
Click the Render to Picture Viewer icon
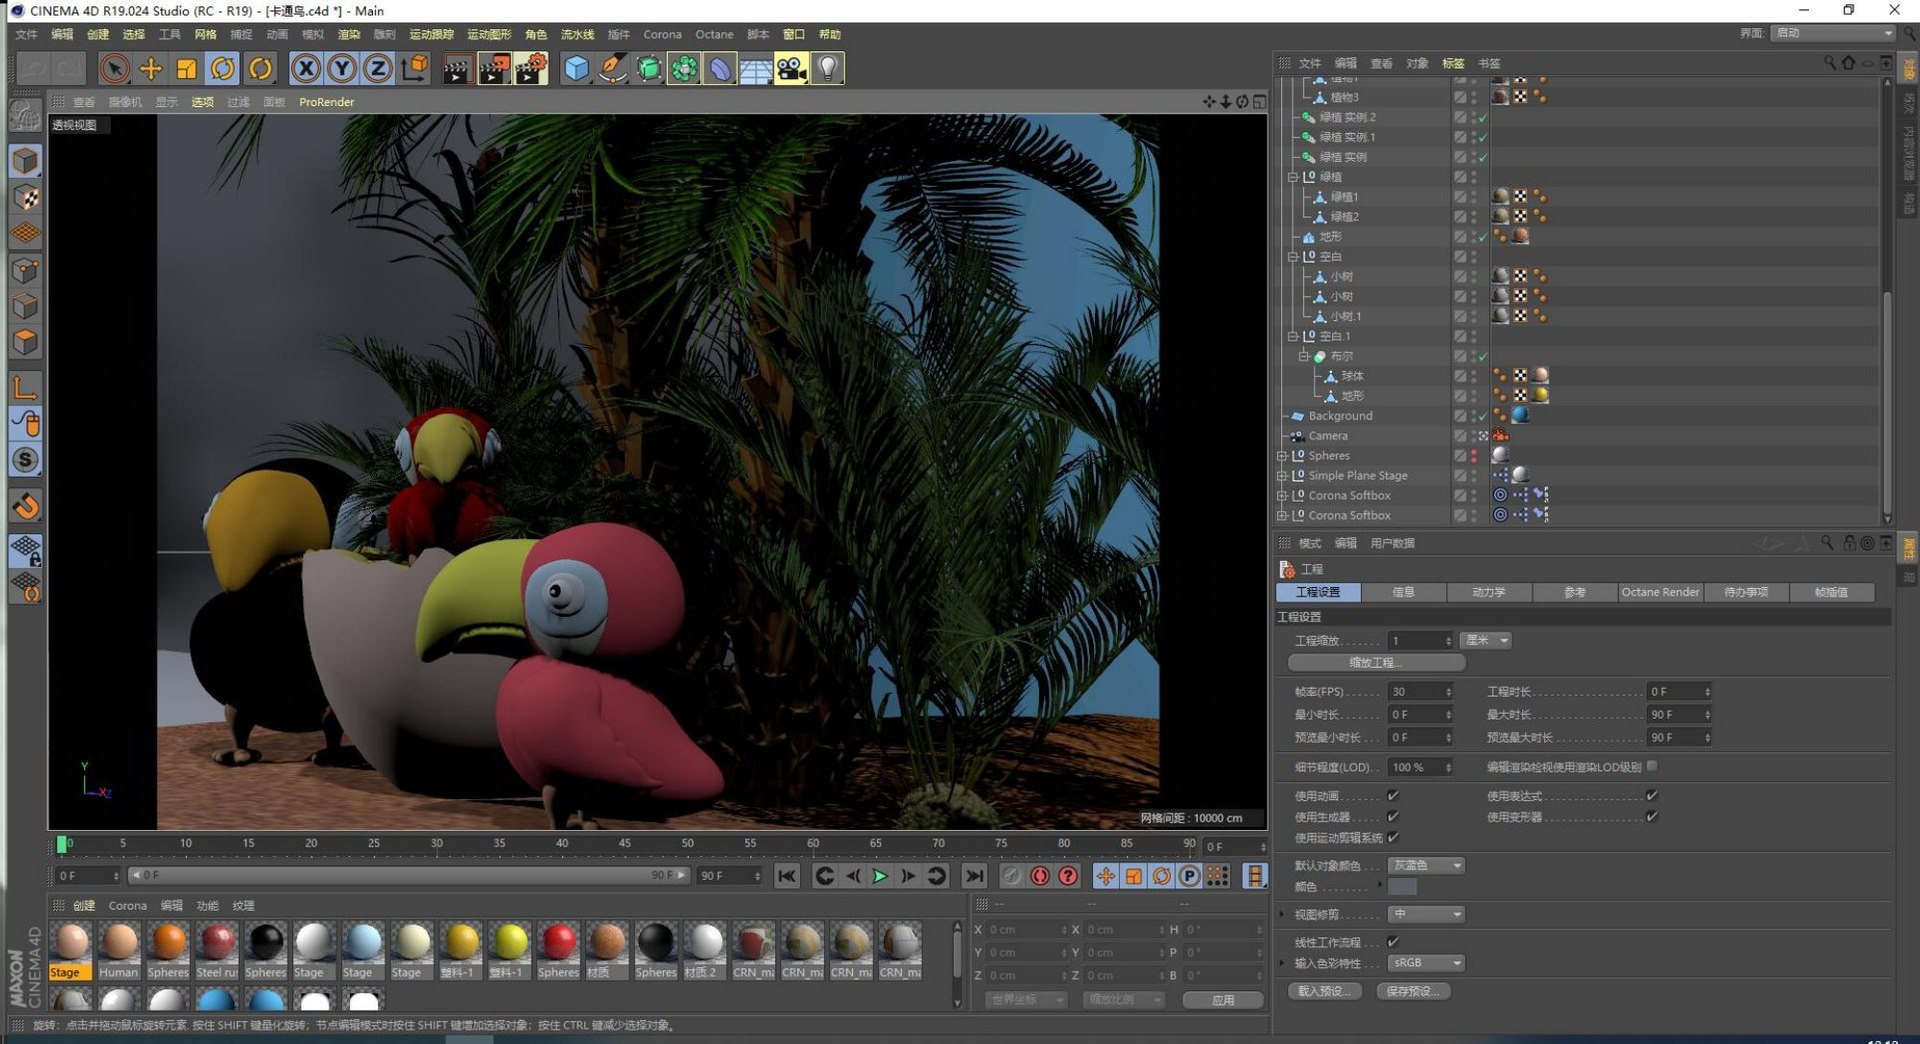click(x=494, y=68)
